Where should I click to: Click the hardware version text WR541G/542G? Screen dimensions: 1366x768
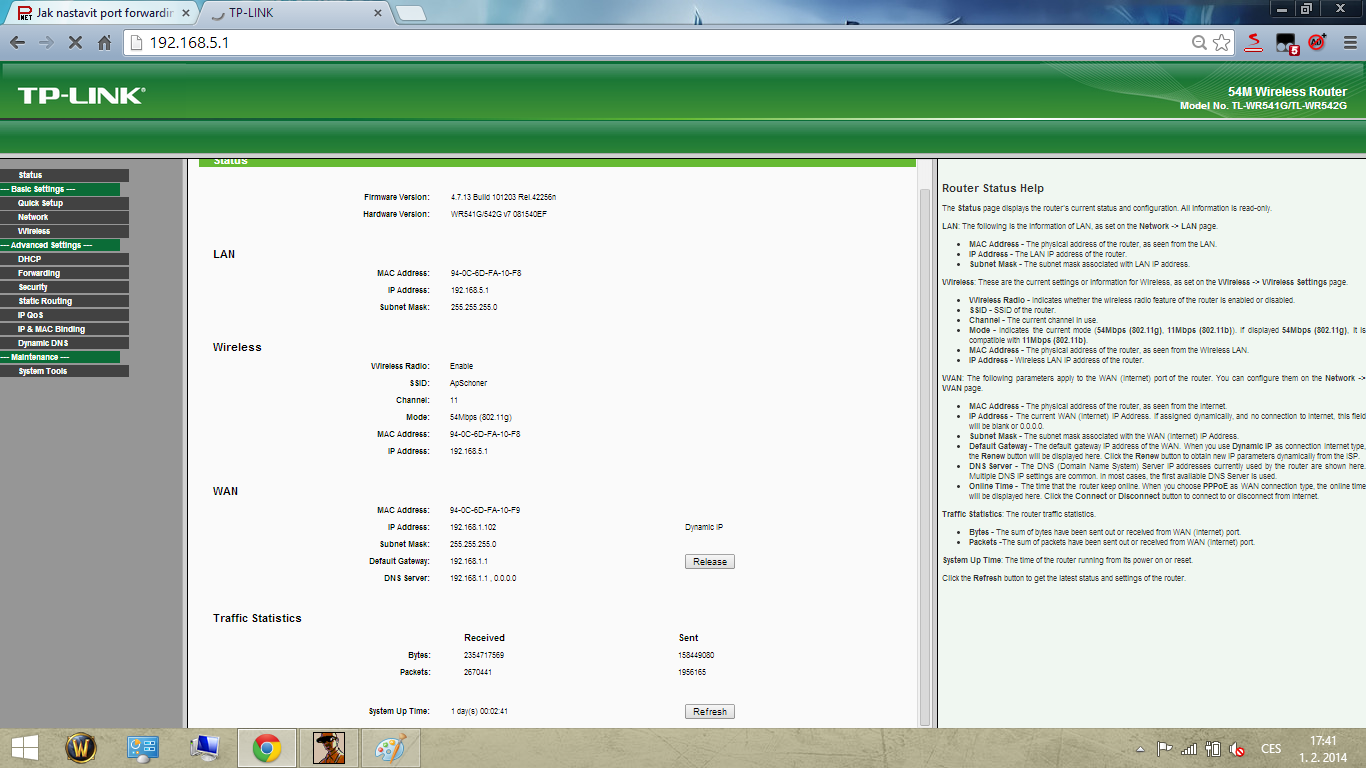point(499,214)
